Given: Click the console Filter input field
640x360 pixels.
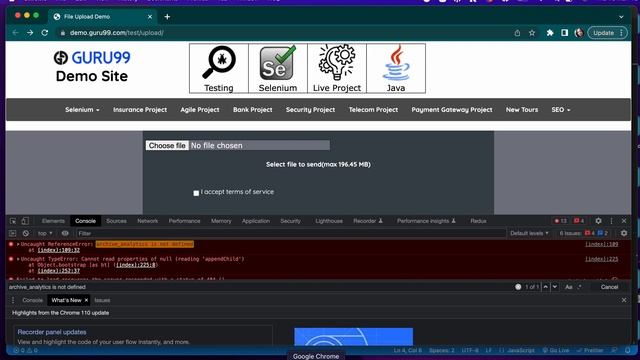Looking at the screenshot, I should tap(291, 233).
